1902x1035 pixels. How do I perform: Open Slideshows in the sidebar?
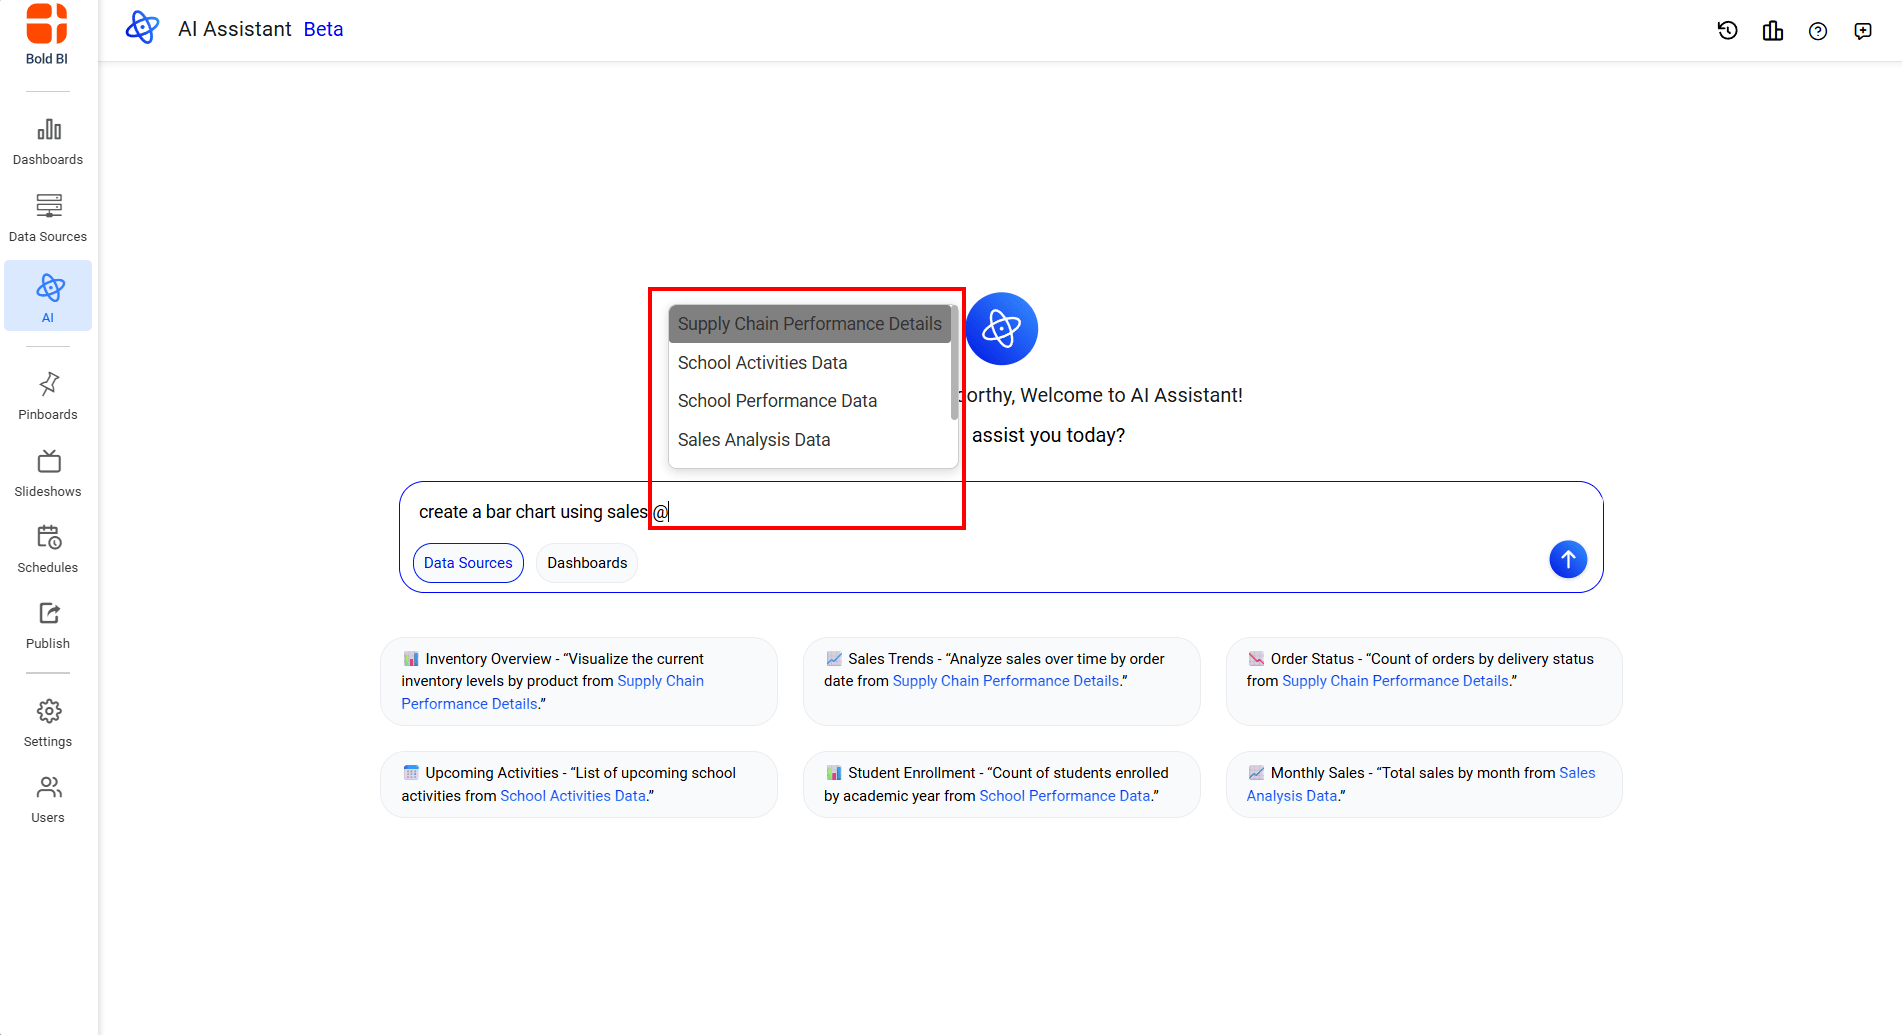click(x=48, y=473)
